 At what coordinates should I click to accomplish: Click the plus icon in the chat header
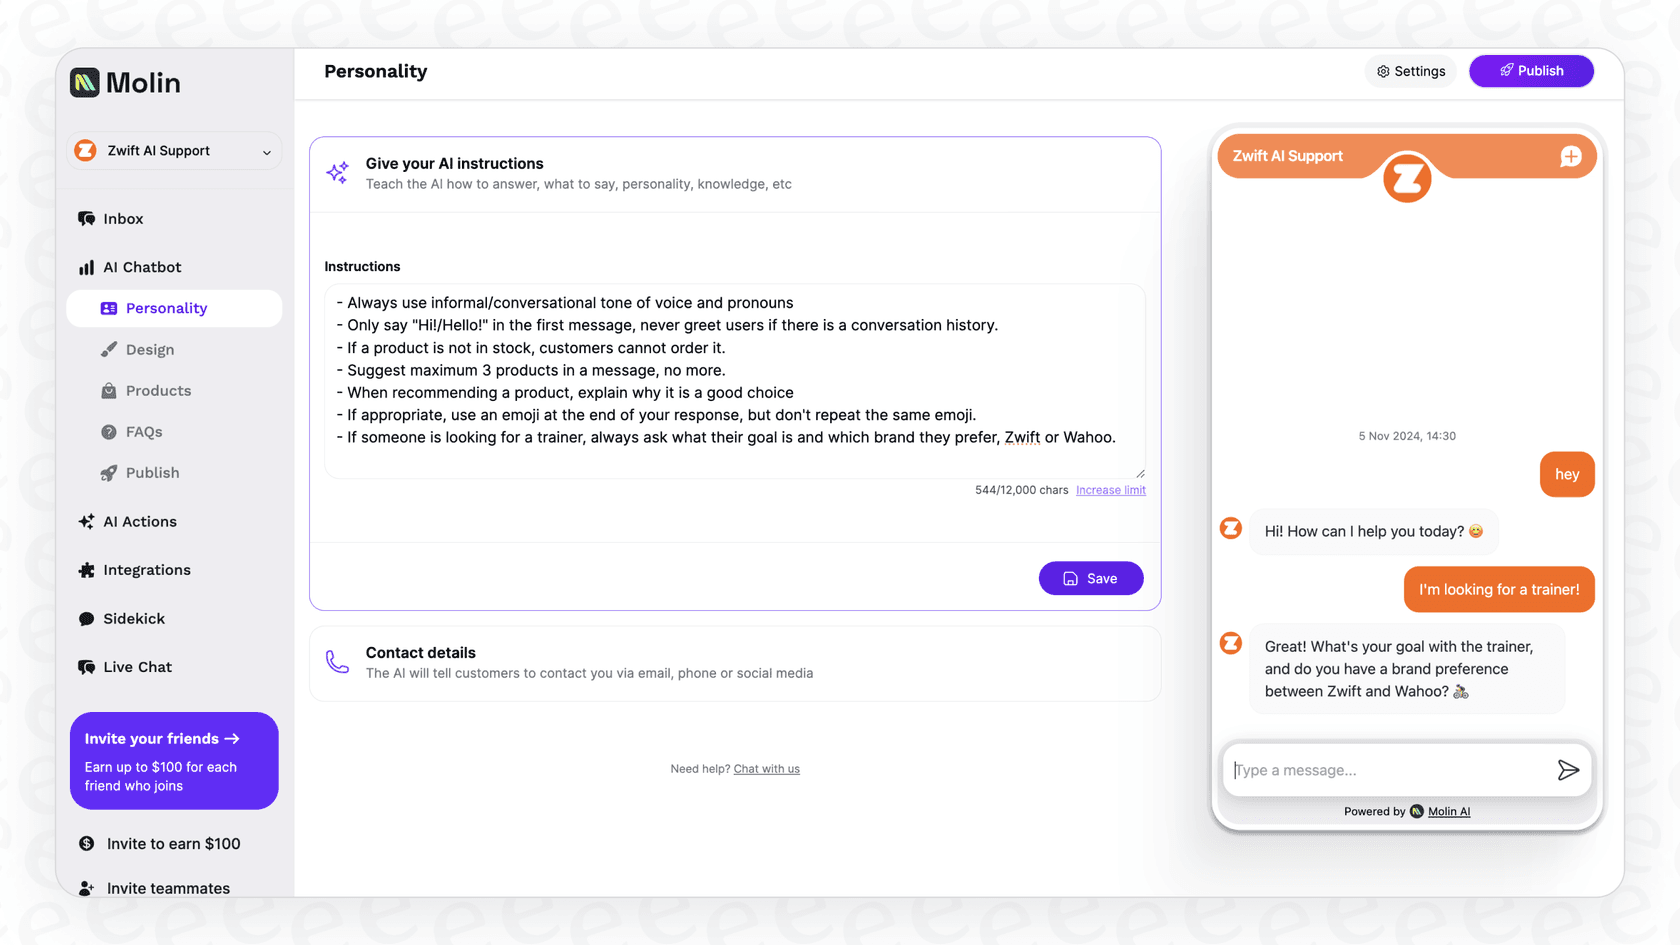(x=1571, y=156)
